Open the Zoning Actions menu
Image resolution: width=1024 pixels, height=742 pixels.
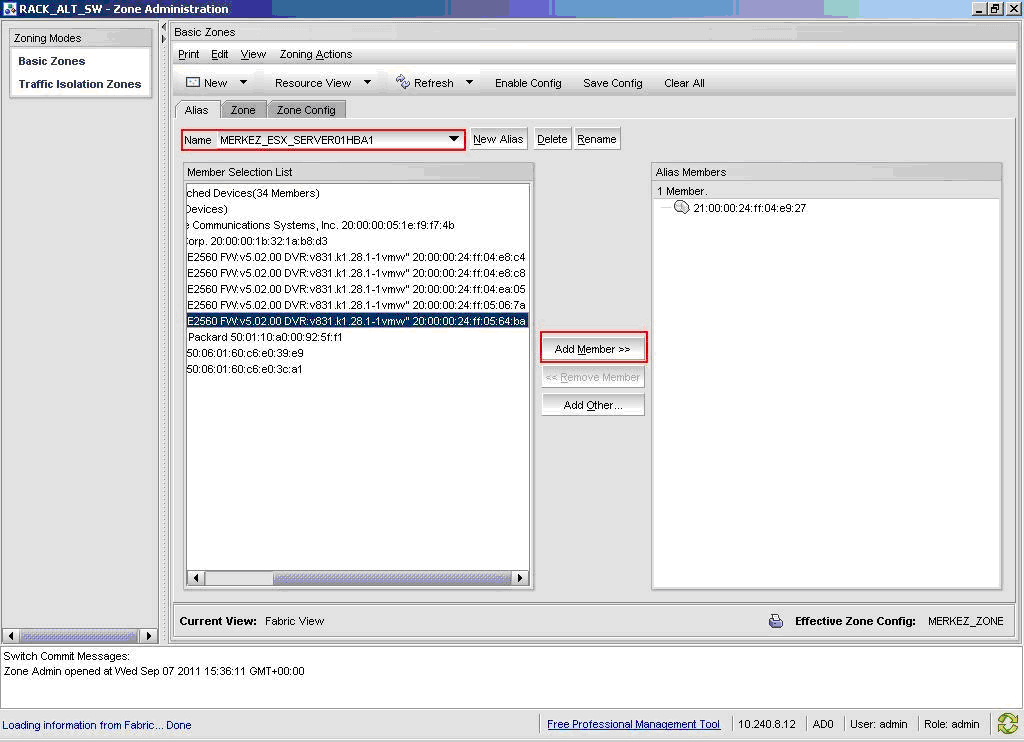click(315, 54)
